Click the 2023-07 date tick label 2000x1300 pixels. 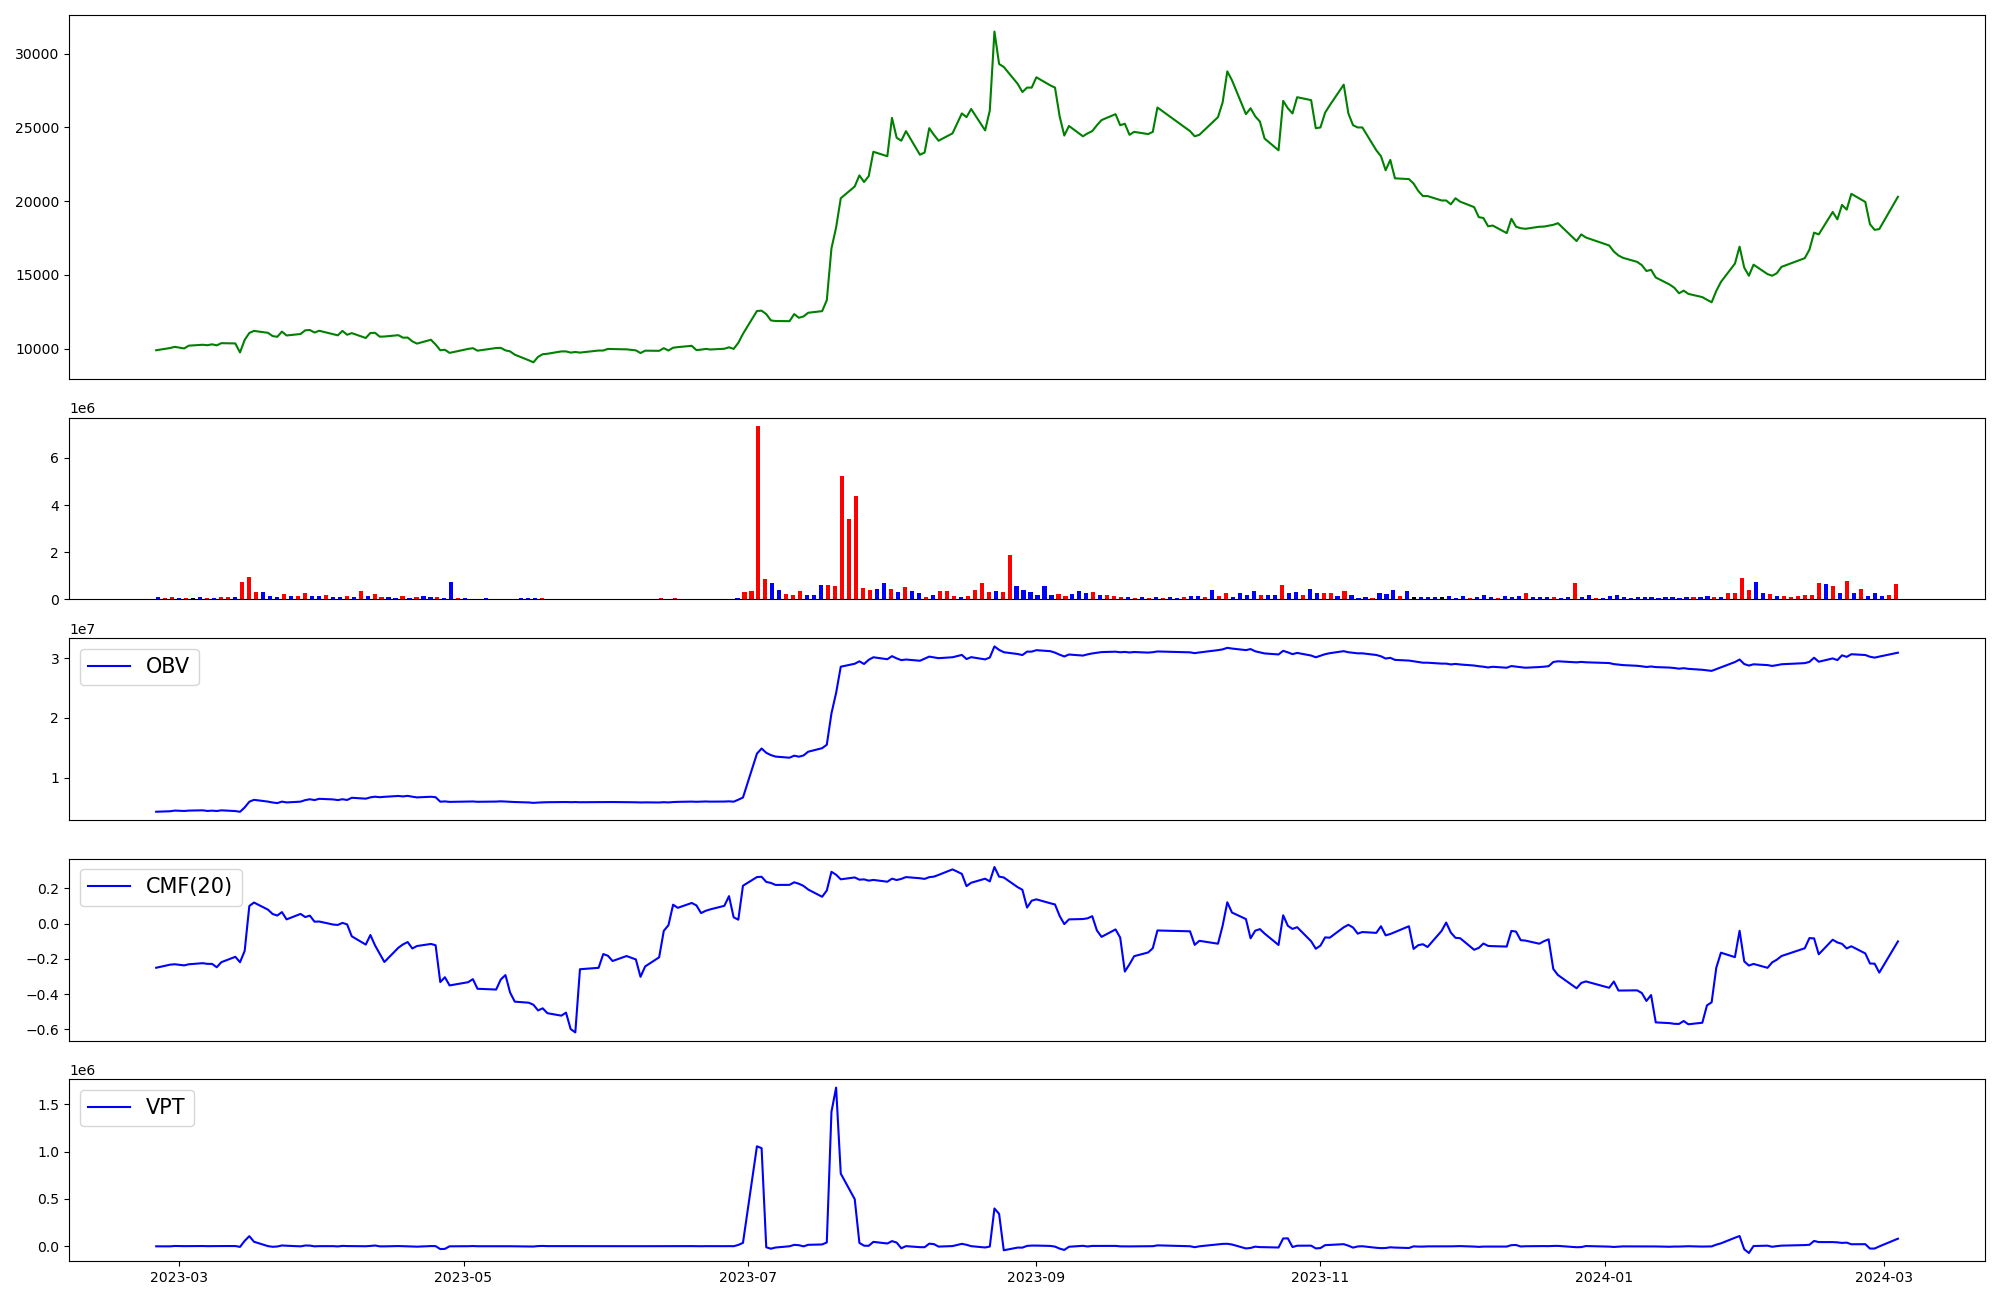pos(748,1277)
